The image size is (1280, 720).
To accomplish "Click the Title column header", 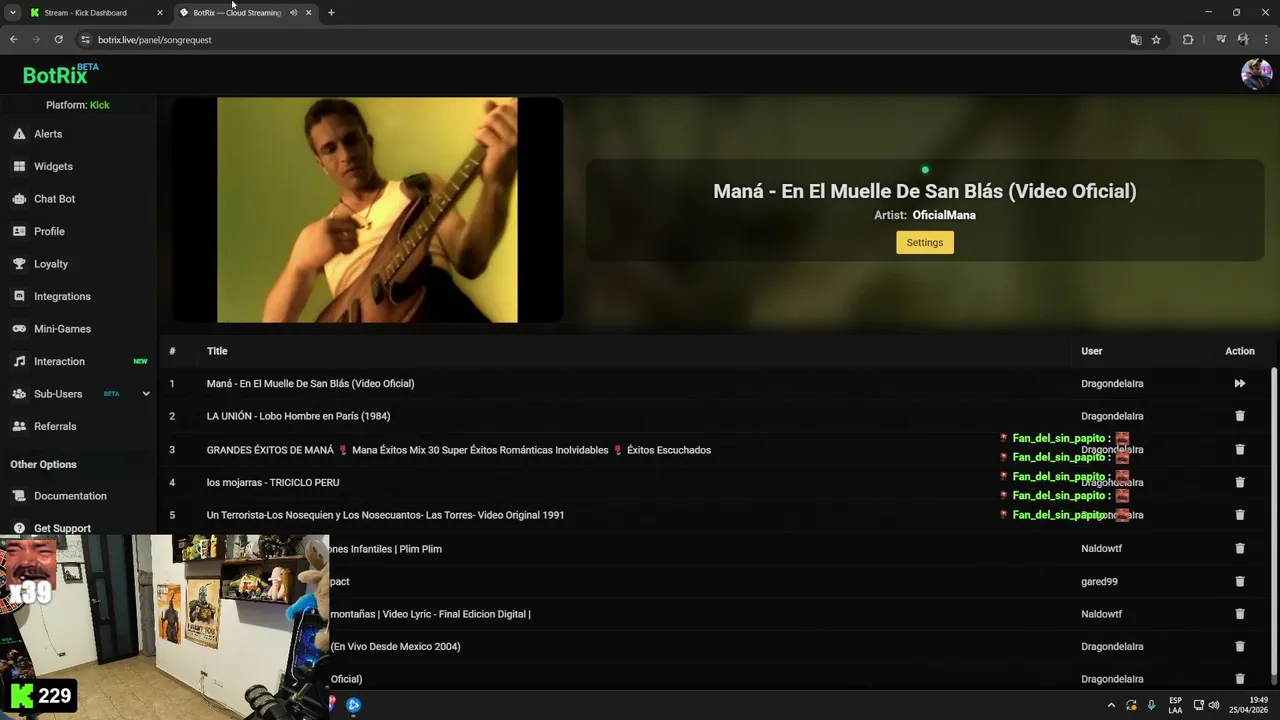I will 217,351.
